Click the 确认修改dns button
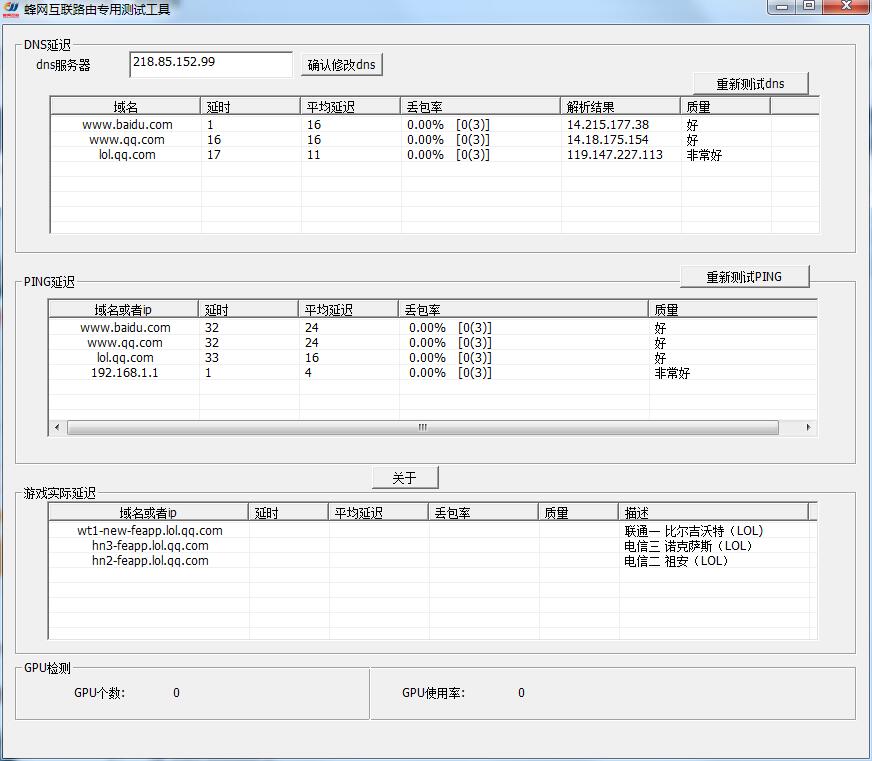 click(342, 65)
